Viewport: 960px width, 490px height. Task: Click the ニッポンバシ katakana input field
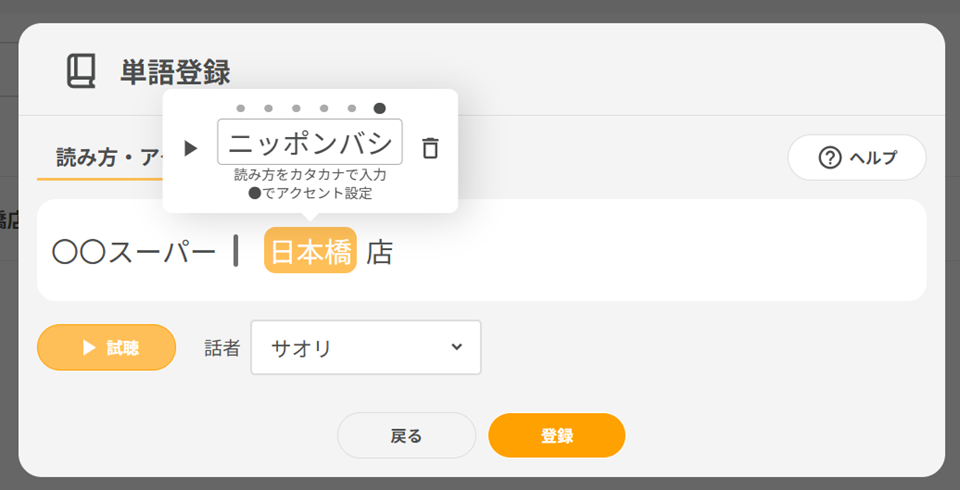(310, 142)
